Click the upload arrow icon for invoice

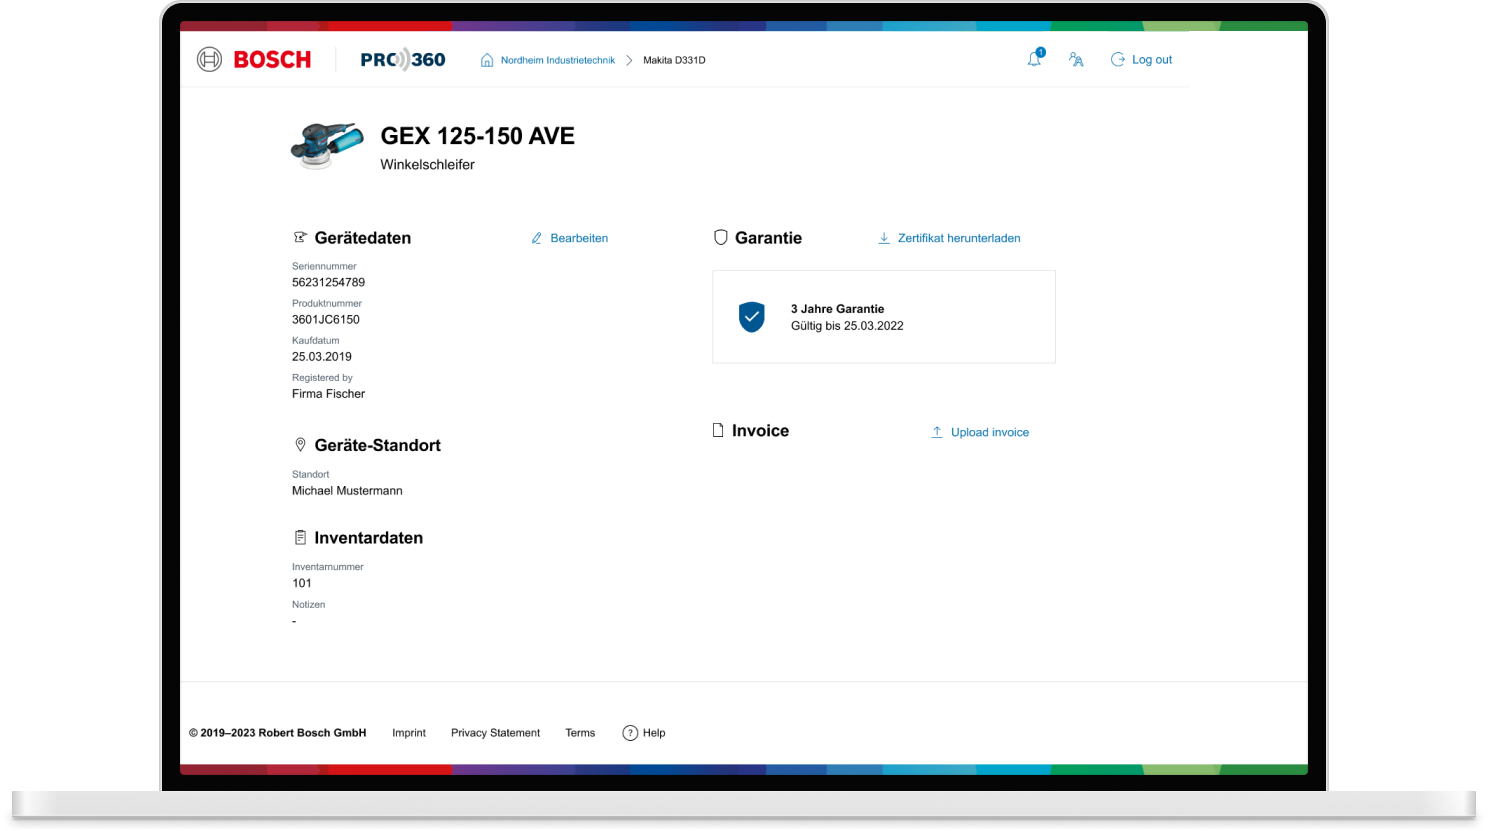(937, 432)
